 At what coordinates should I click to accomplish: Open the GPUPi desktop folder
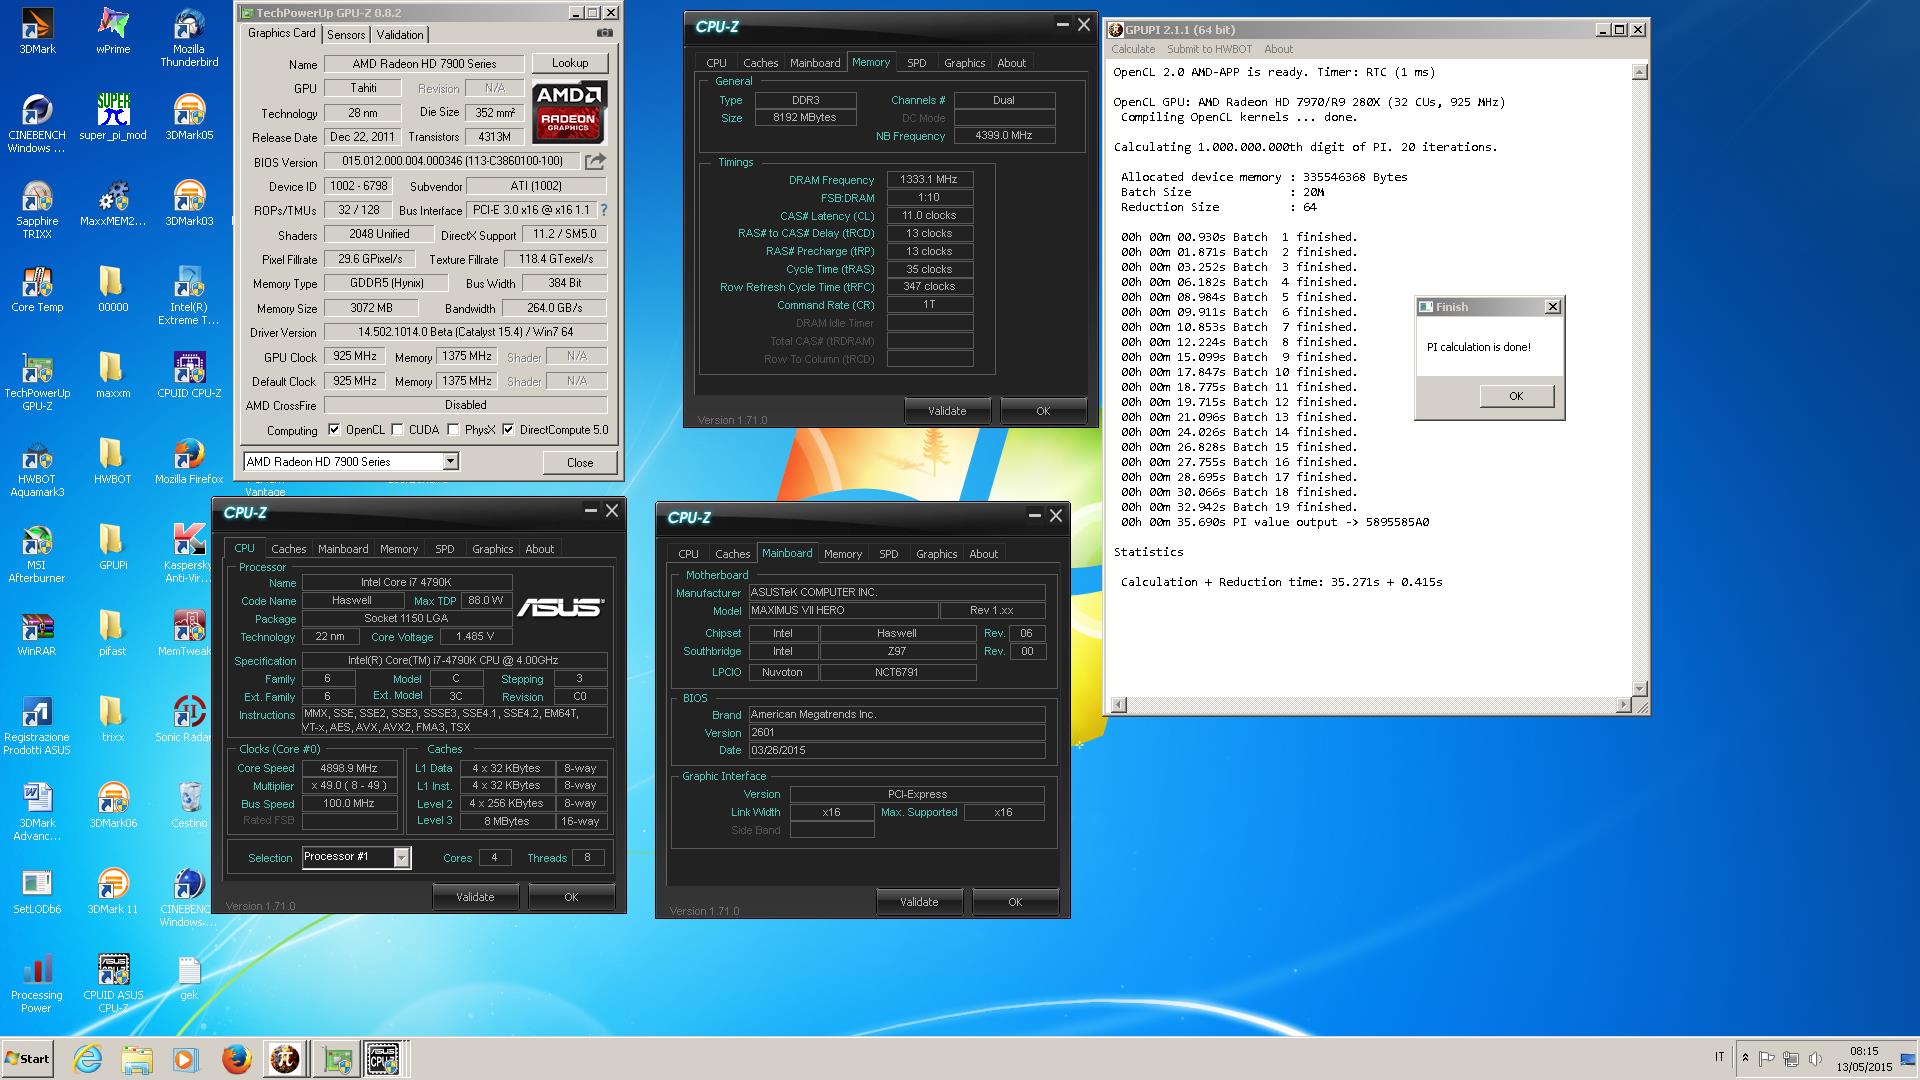pyautogui.click(x=113, y=547)
